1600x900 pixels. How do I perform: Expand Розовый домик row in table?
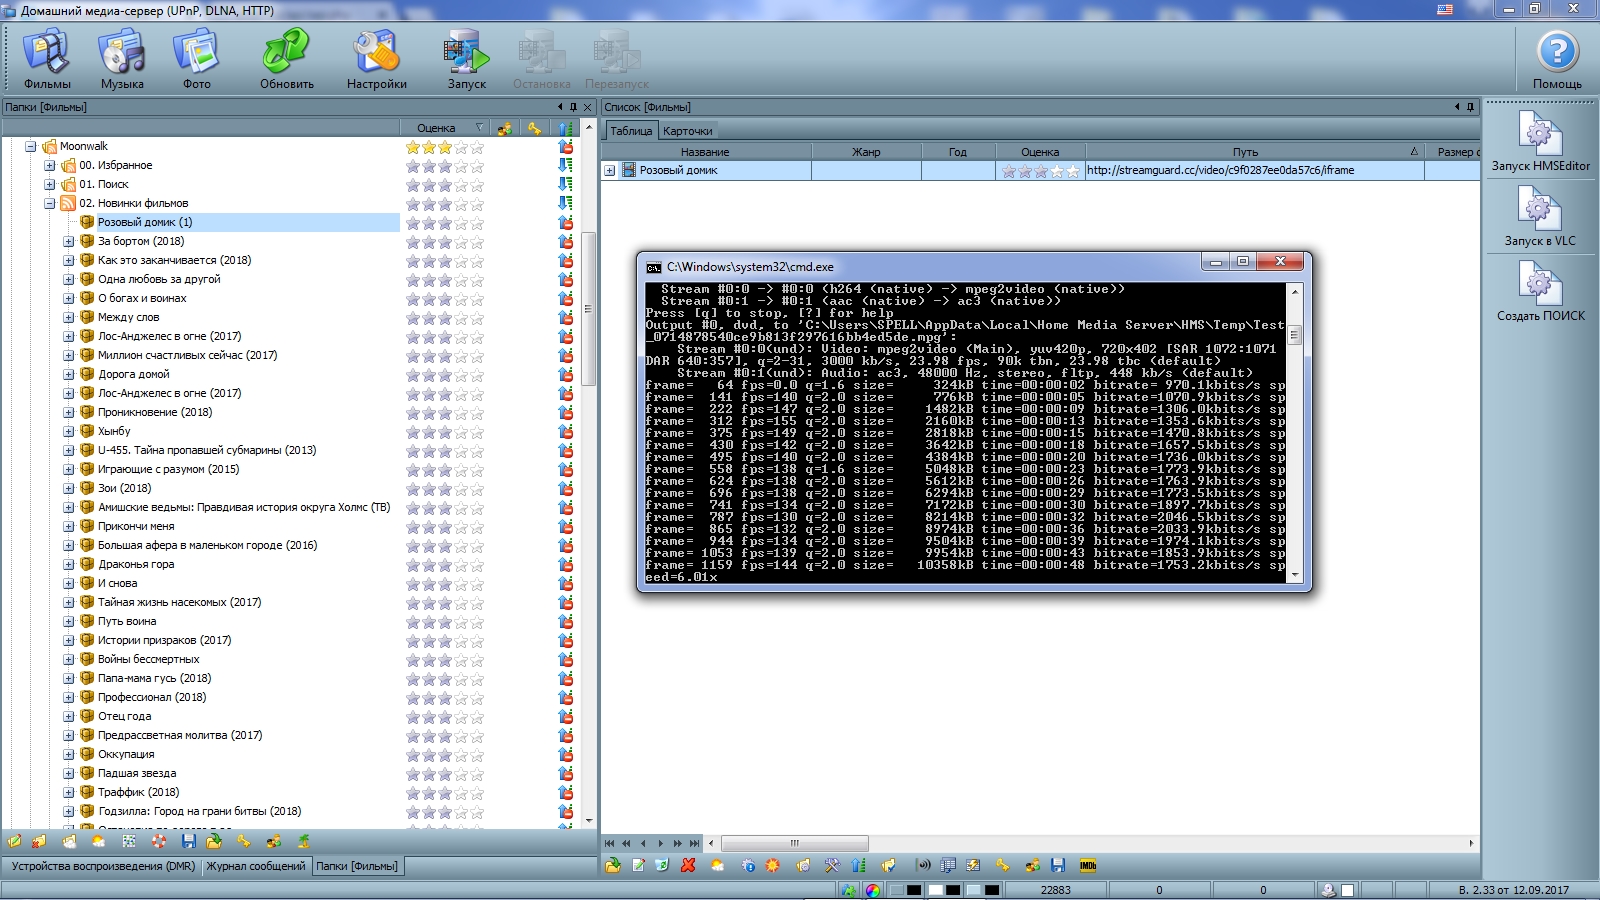pos(609,171)
